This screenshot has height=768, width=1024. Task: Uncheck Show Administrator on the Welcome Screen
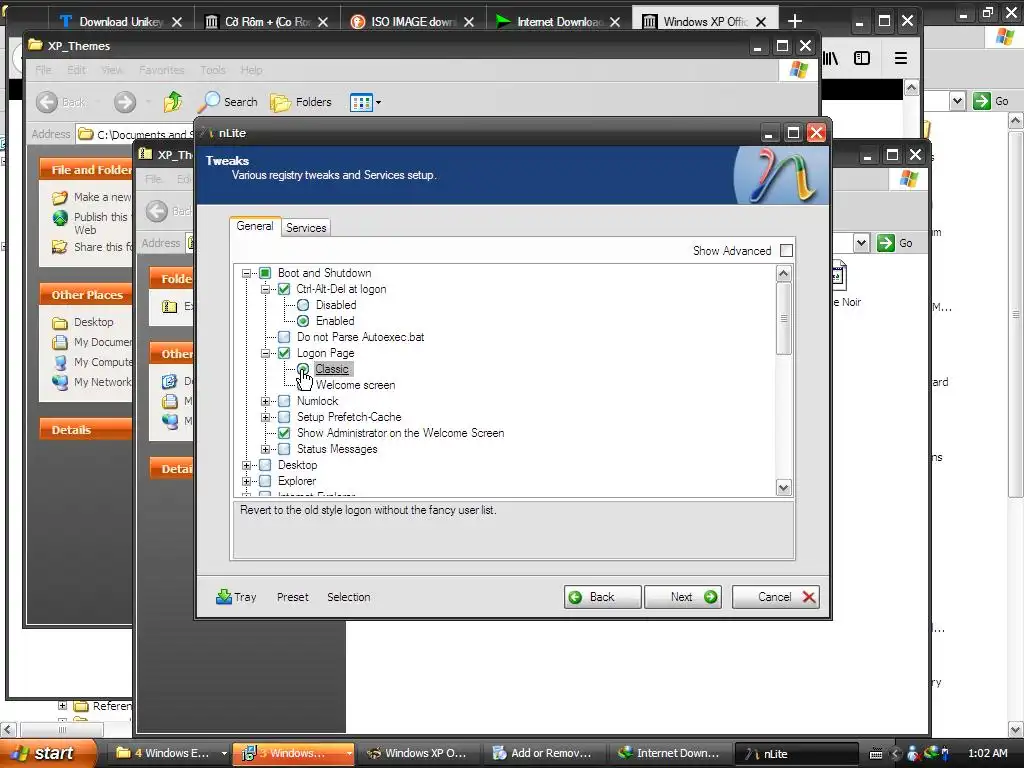click(284, 433)
